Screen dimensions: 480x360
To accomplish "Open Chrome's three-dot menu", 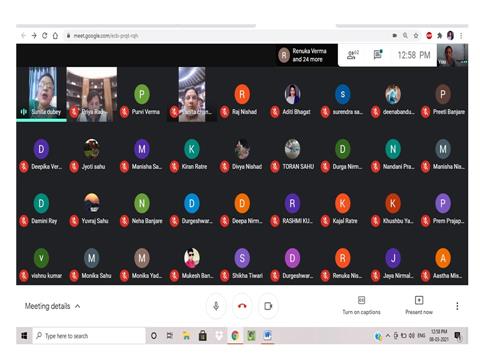I will tap(461, 35).
